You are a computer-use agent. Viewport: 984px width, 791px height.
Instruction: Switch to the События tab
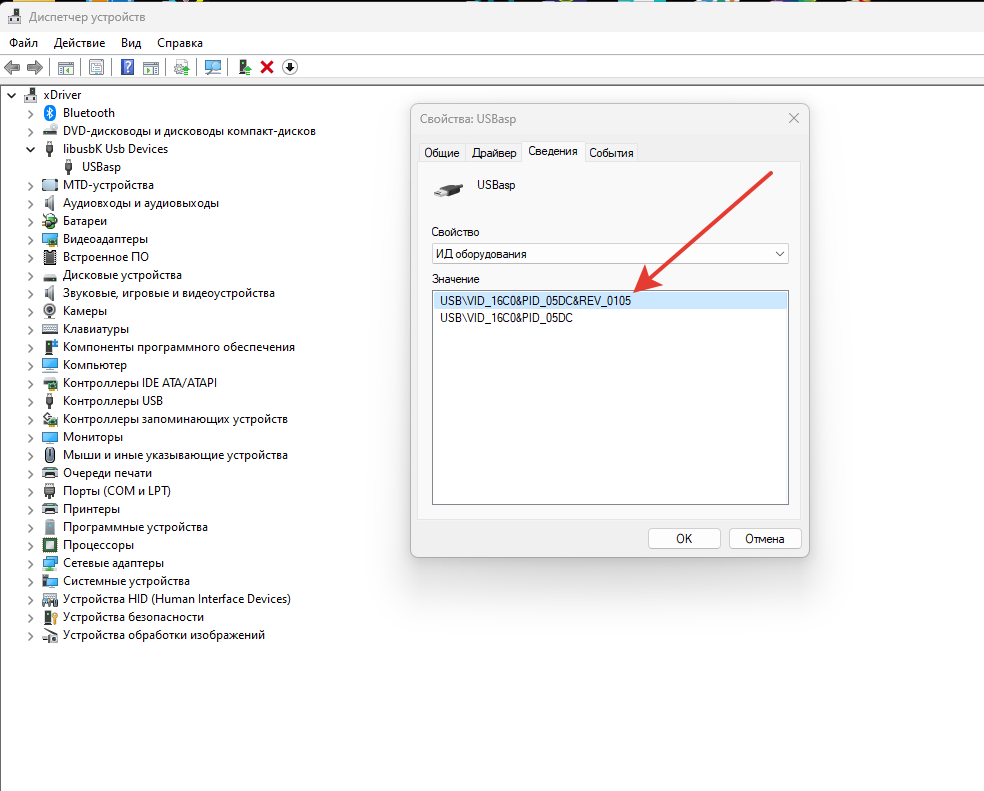(611, 153)
